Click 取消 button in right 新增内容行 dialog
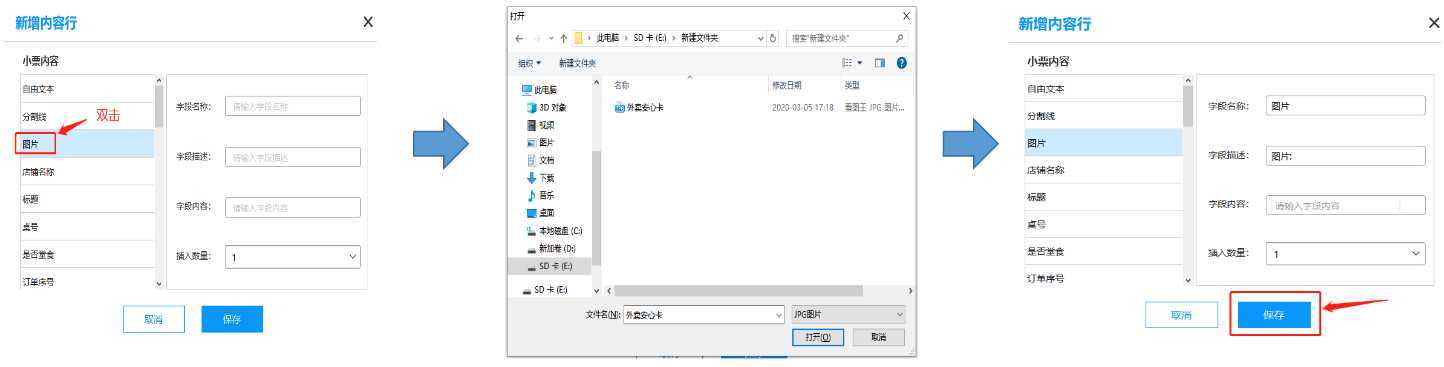Viewport: 1444px width, 367px height. coord(1181,315)
